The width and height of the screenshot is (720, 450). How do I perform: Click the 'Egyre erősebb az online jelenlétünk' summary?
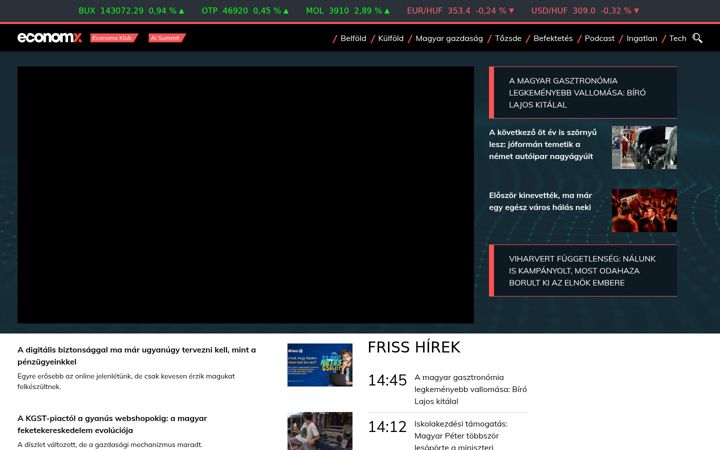[126, 381]
